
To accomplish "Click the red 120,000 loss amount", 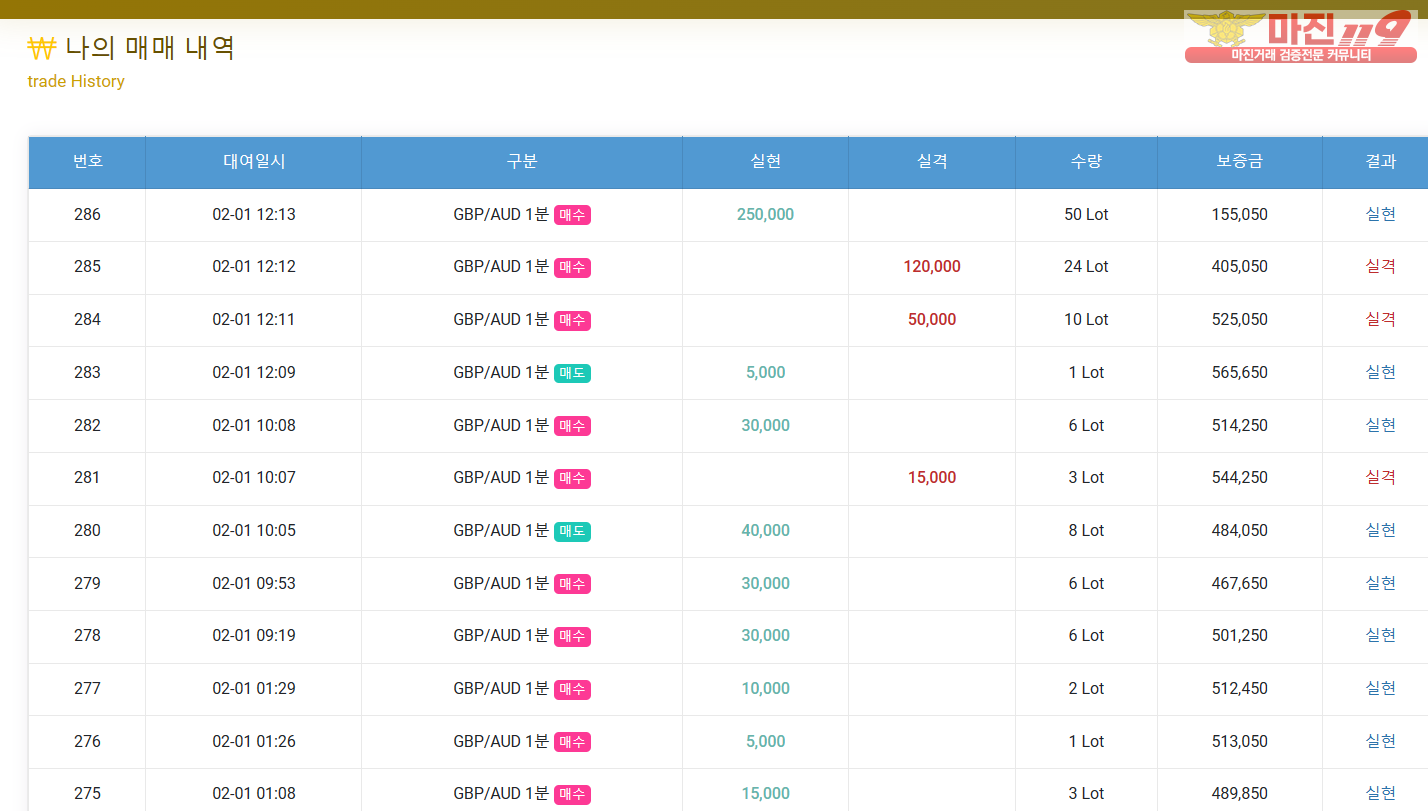I will (931, 267).
